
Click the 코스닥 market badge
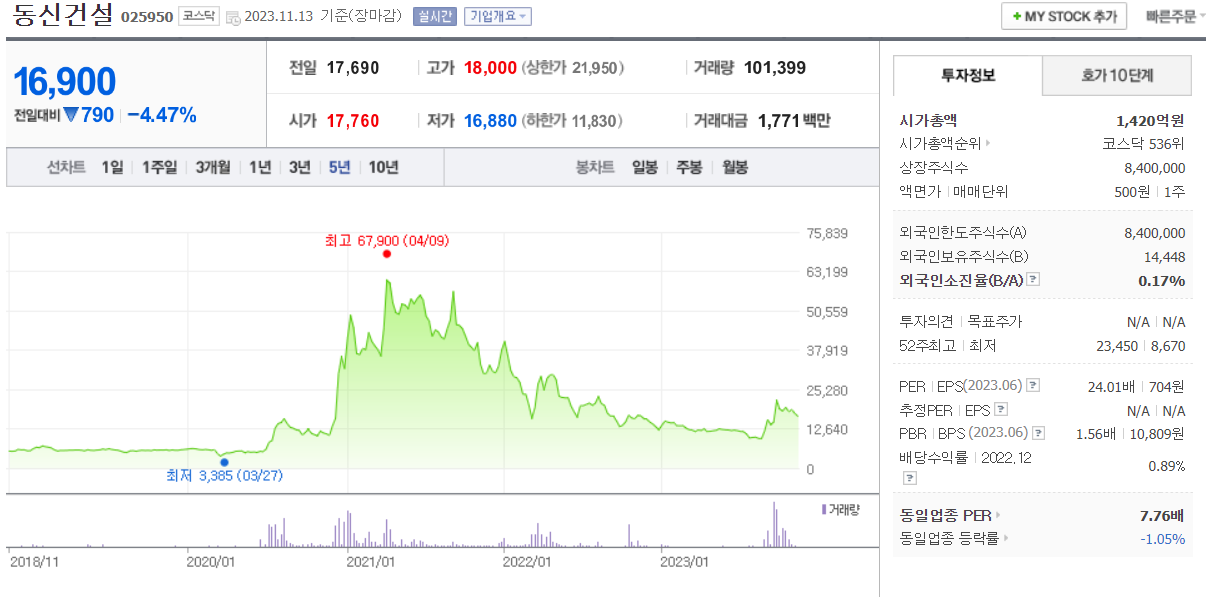[198, 17]
